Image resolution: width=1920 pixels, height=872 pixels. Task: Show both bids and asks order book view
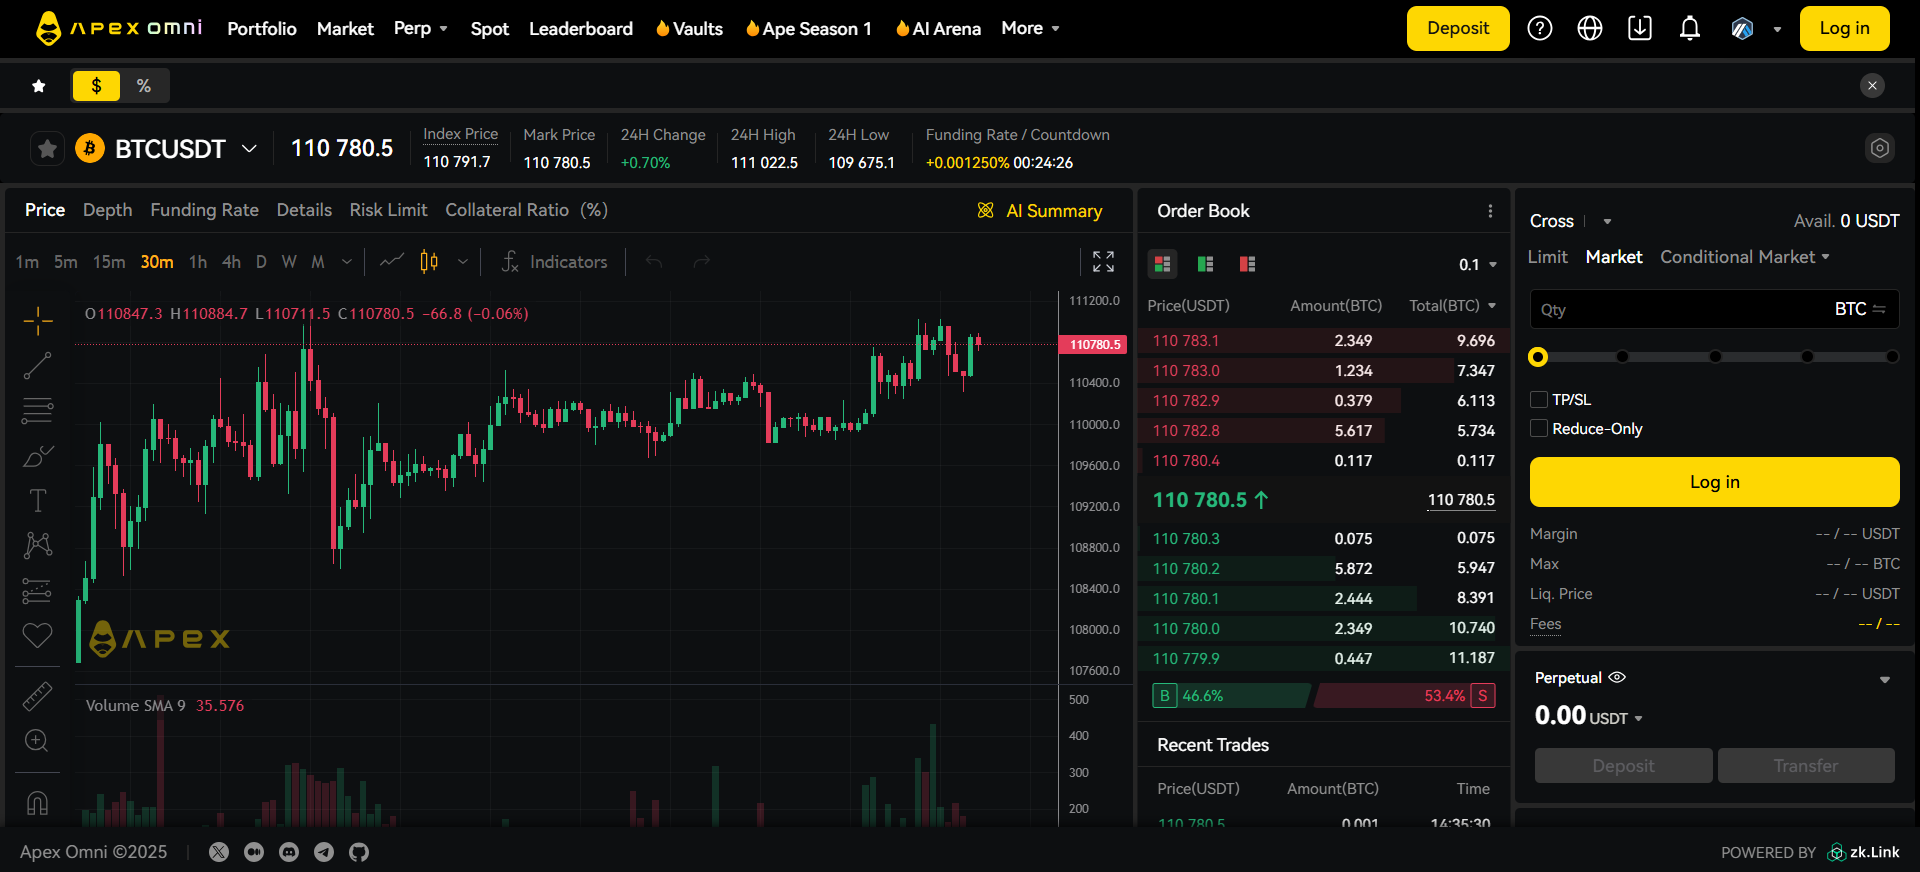click(1162, 264)
